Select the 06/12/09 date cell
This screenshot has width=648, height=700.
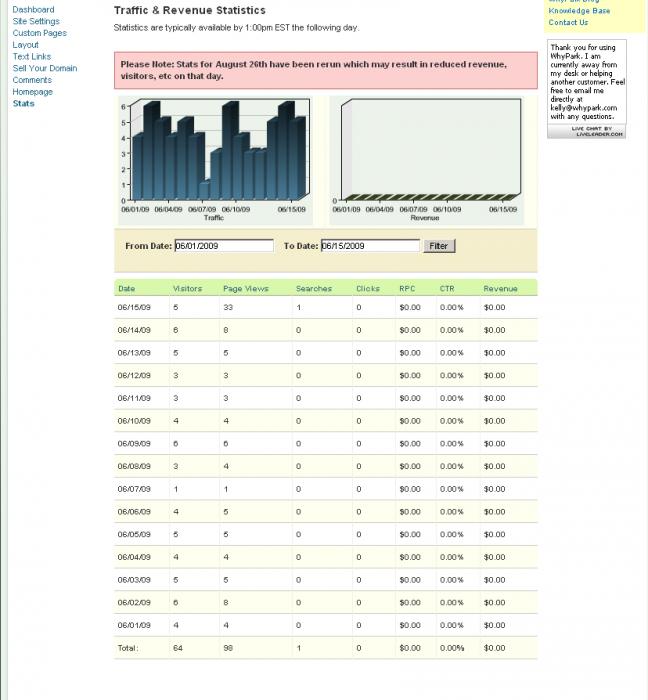click(134, 375)
